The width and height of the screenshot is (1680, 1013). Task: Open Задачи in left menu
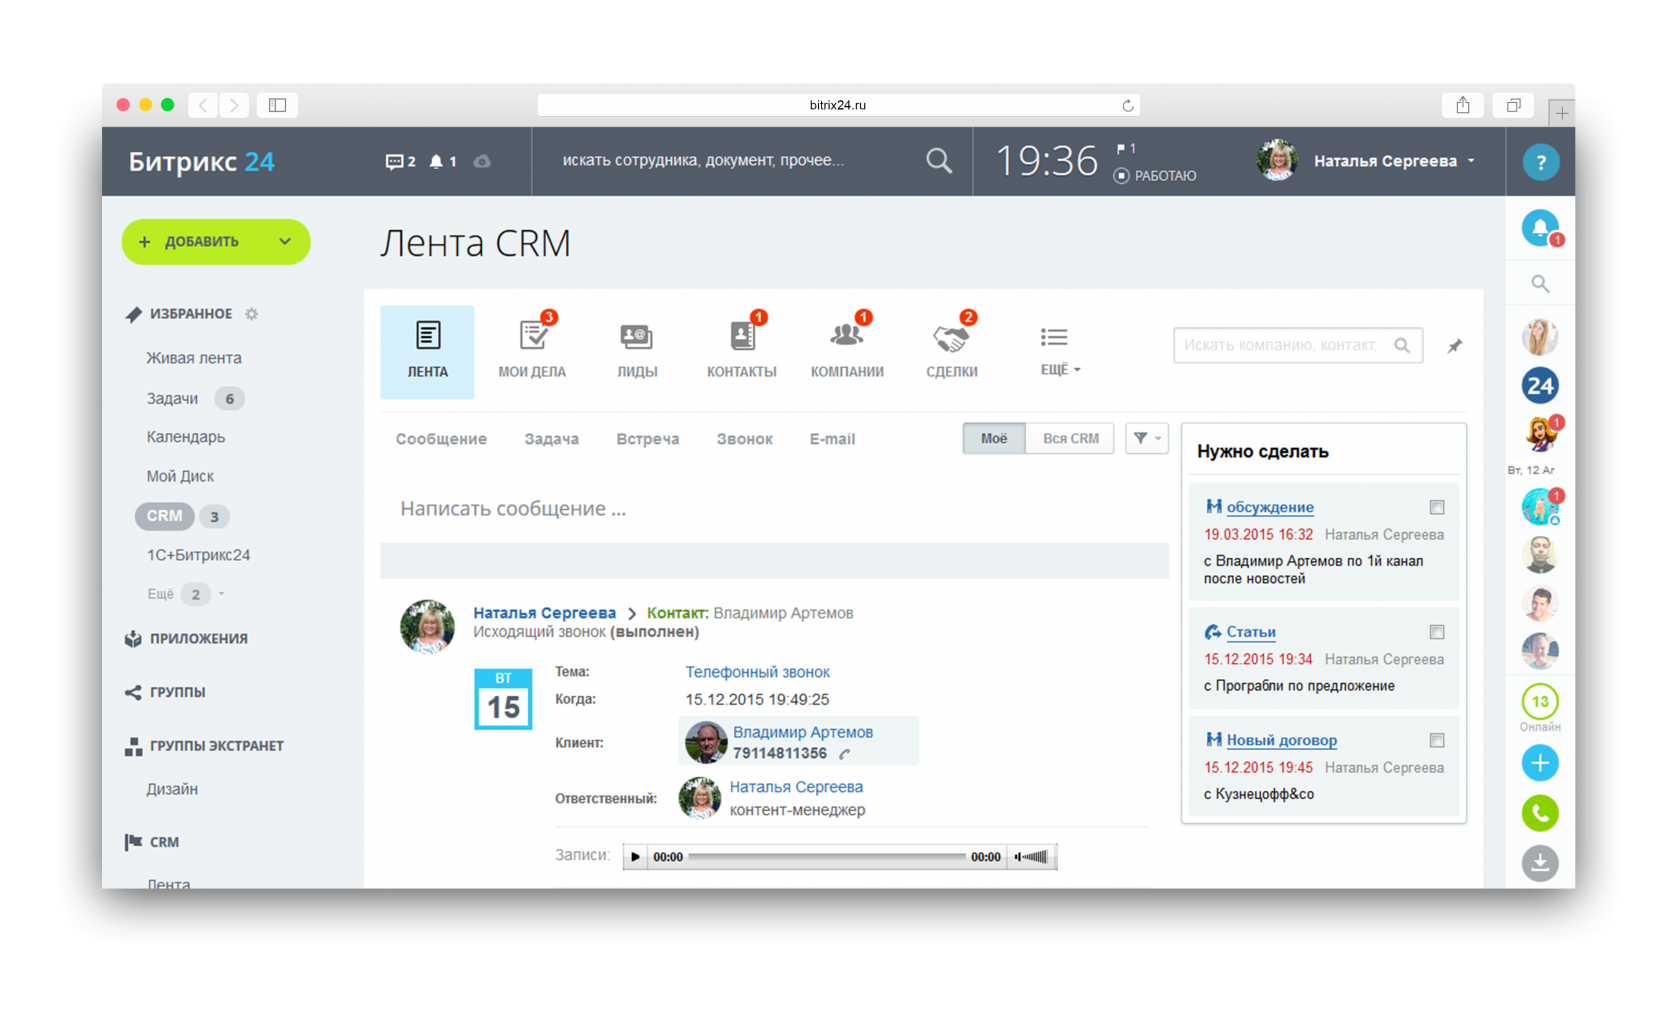click(x=172, y=399)
